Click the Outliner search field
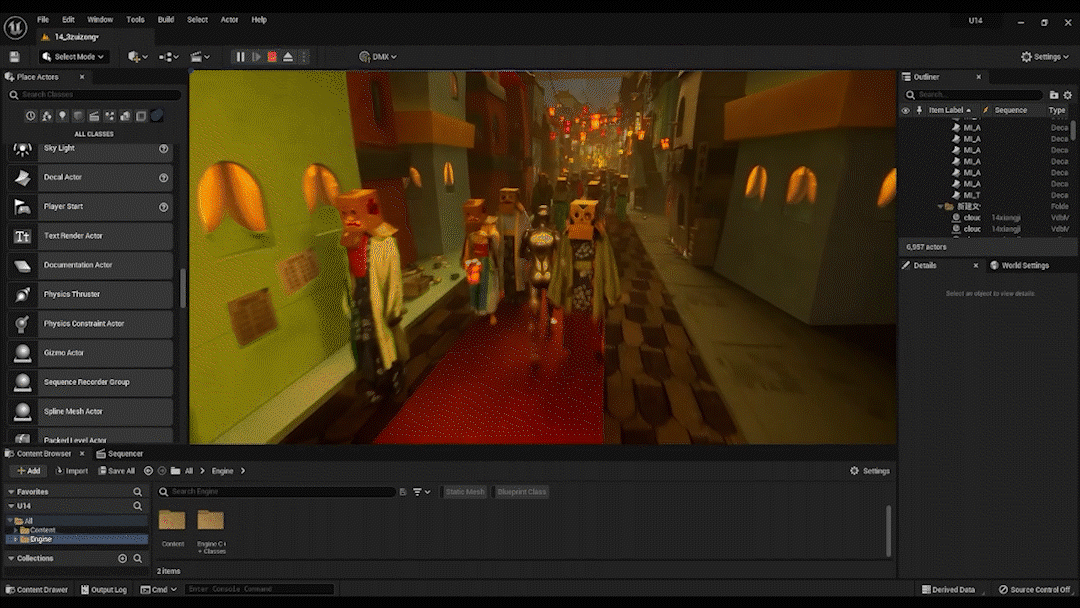The image size is (1080, 608). click(x=974, y=95)
